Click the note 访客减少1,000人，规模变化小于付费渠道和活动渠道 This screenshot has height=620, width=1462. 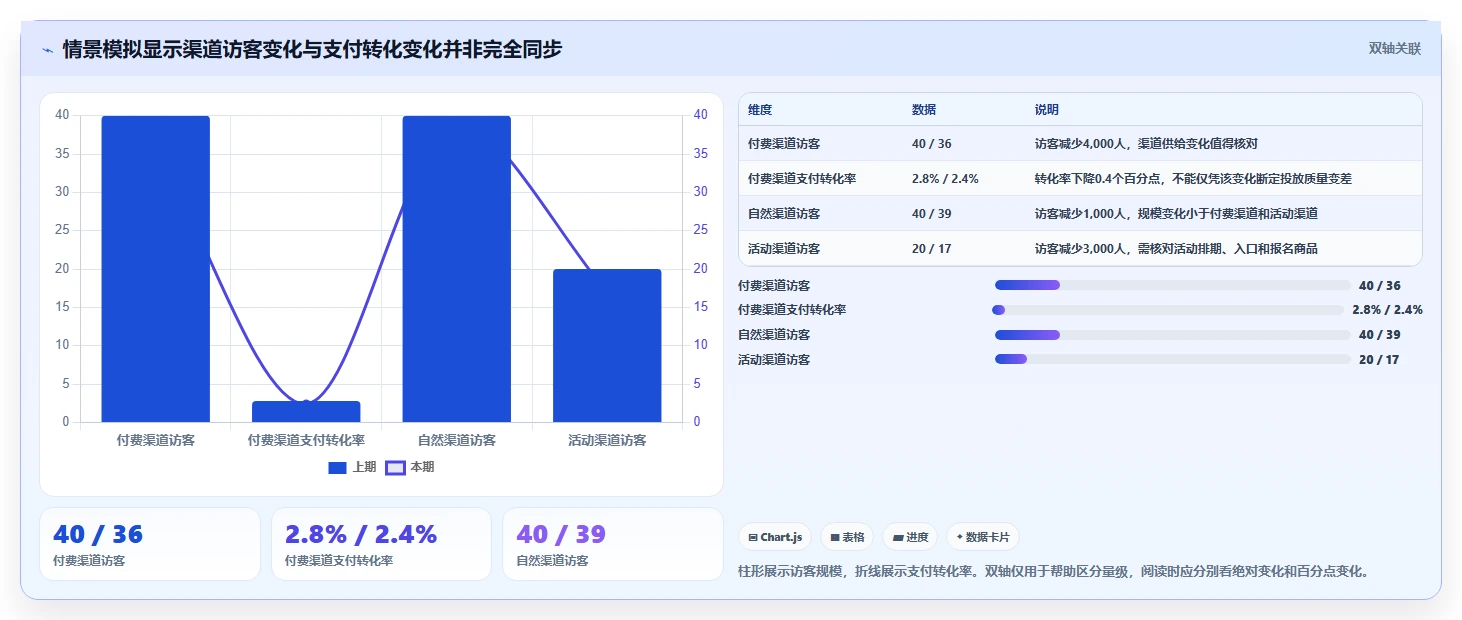[1176, 214]
